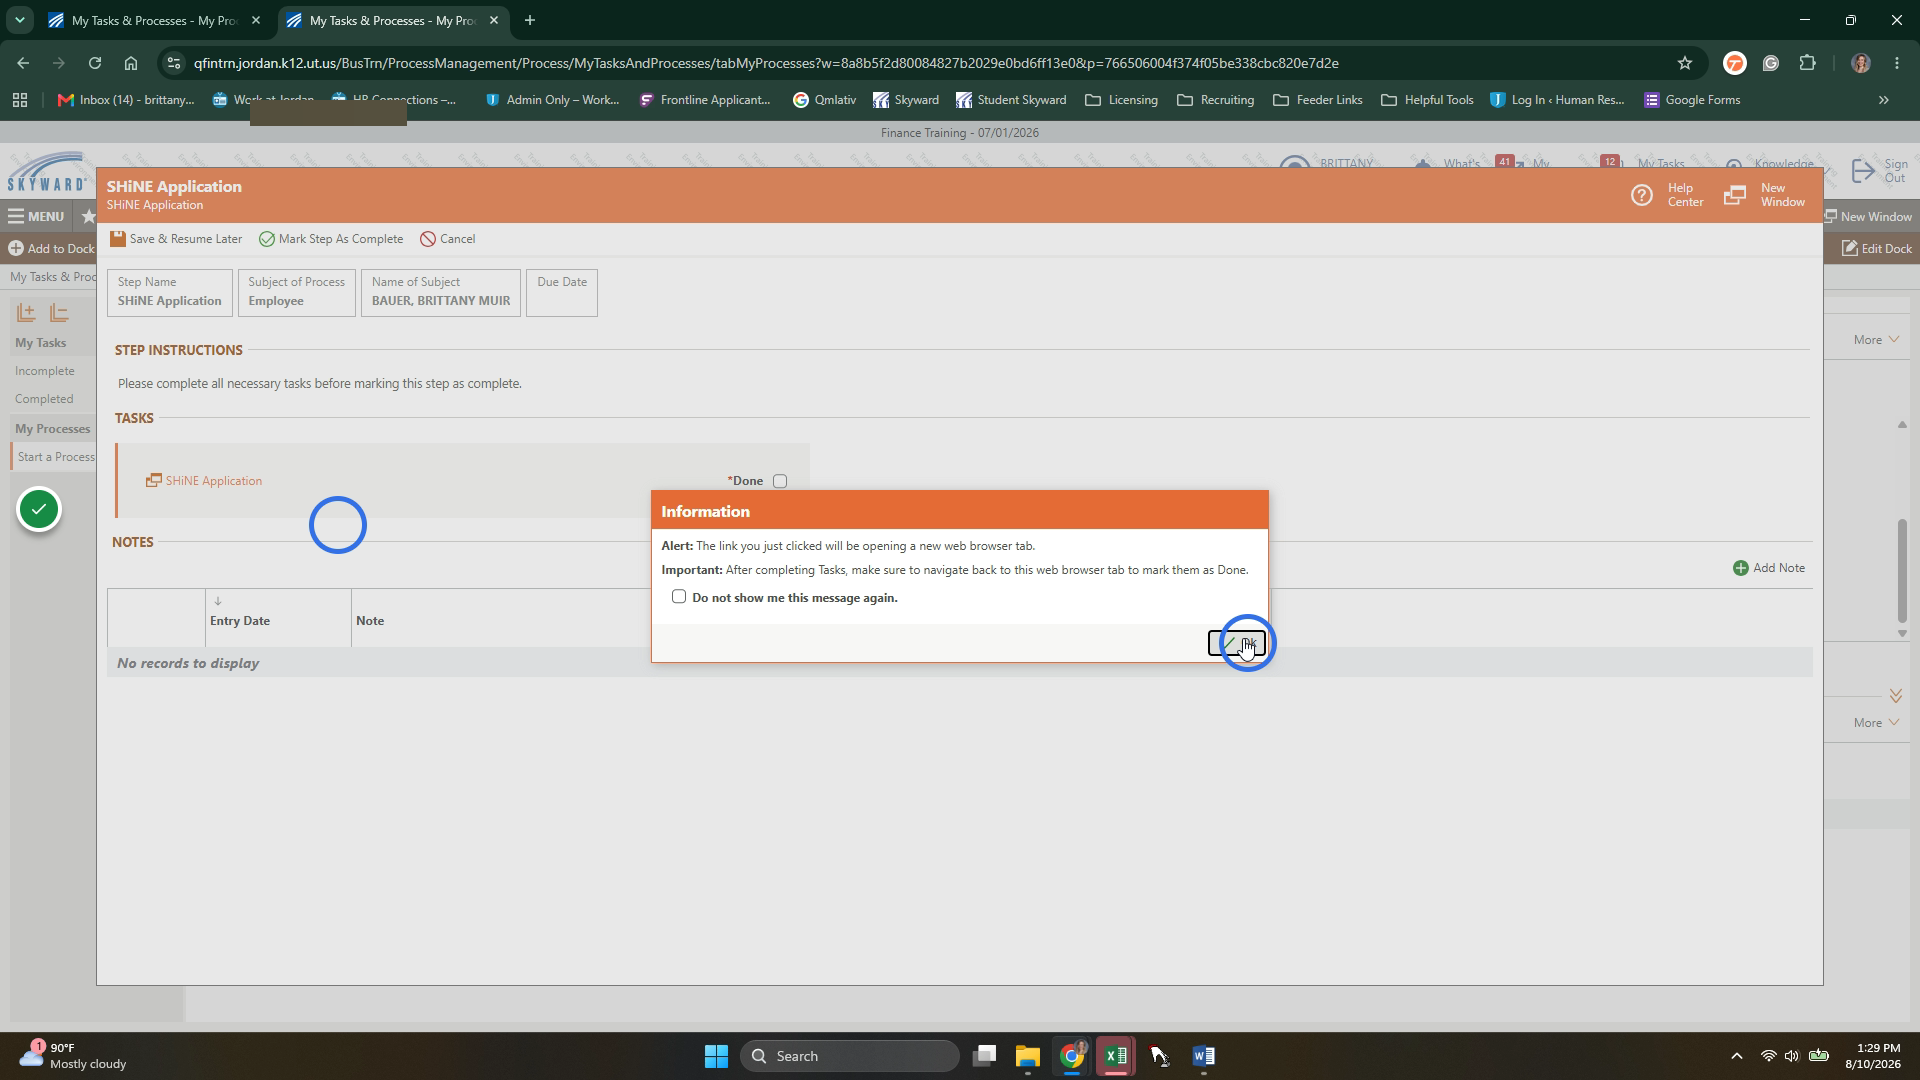Click the Note column header
The width and height of the screenshot is (1920, 1080).
(370, 621)
